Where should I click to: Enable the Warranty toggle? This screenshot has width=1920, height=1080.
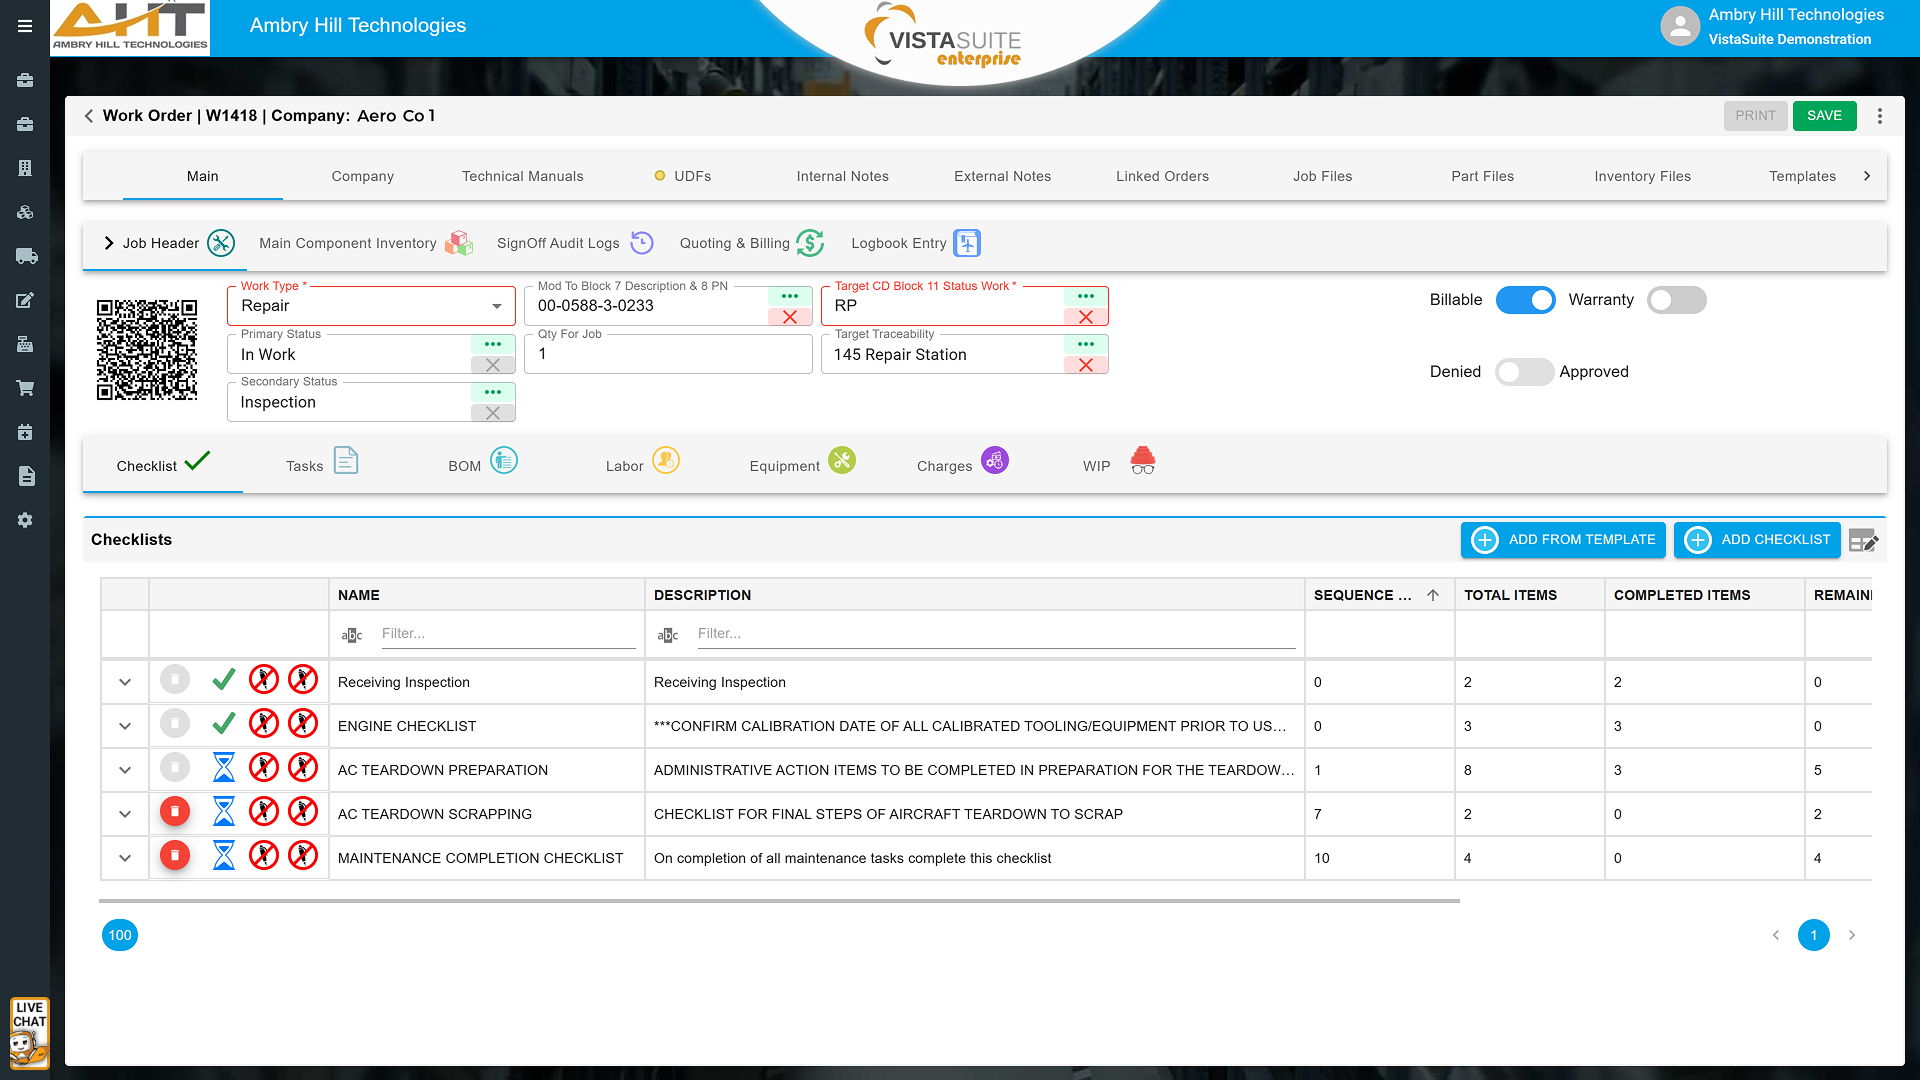coord(1676,300)
